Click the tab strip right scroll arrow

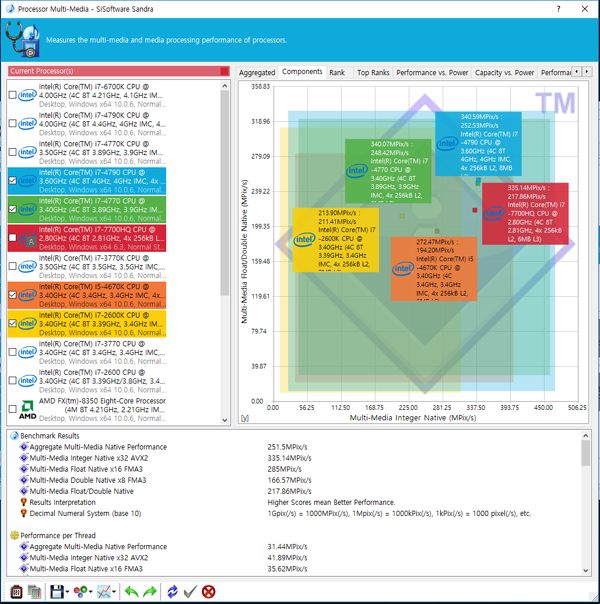point(587,71)
